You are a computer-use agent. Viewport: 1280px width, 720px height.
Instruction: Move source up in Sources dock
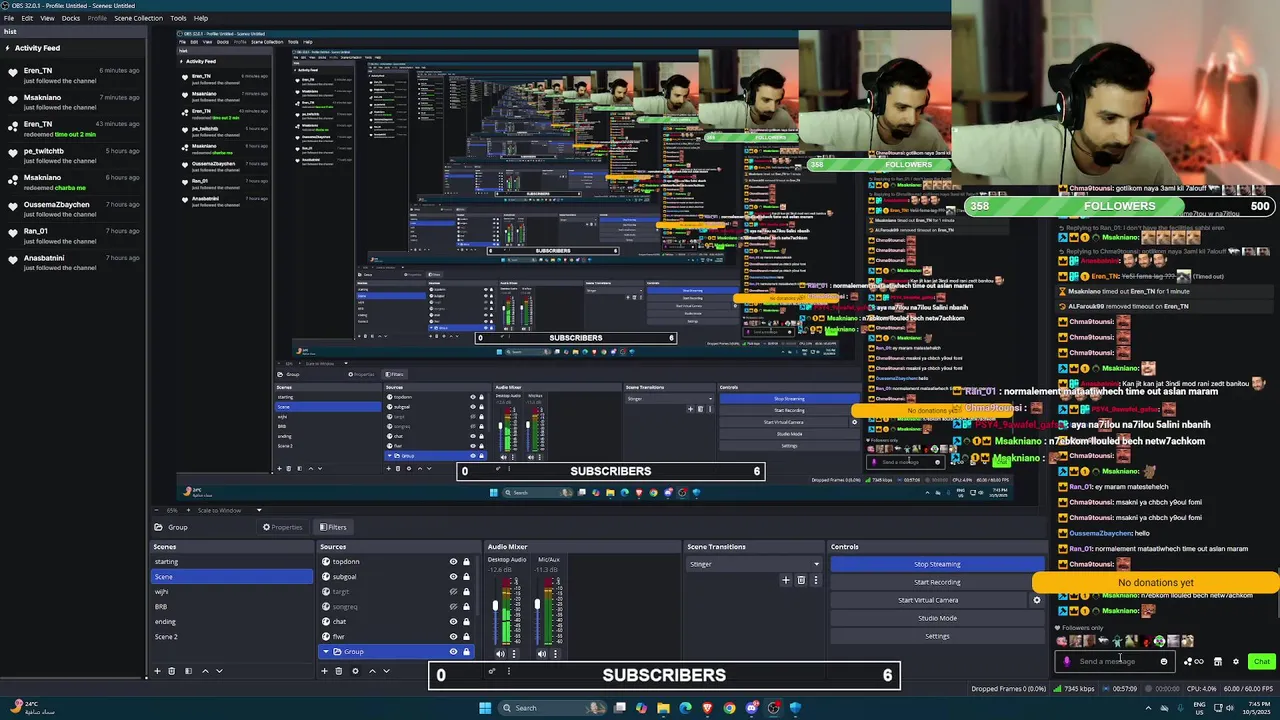click(372, 671)
